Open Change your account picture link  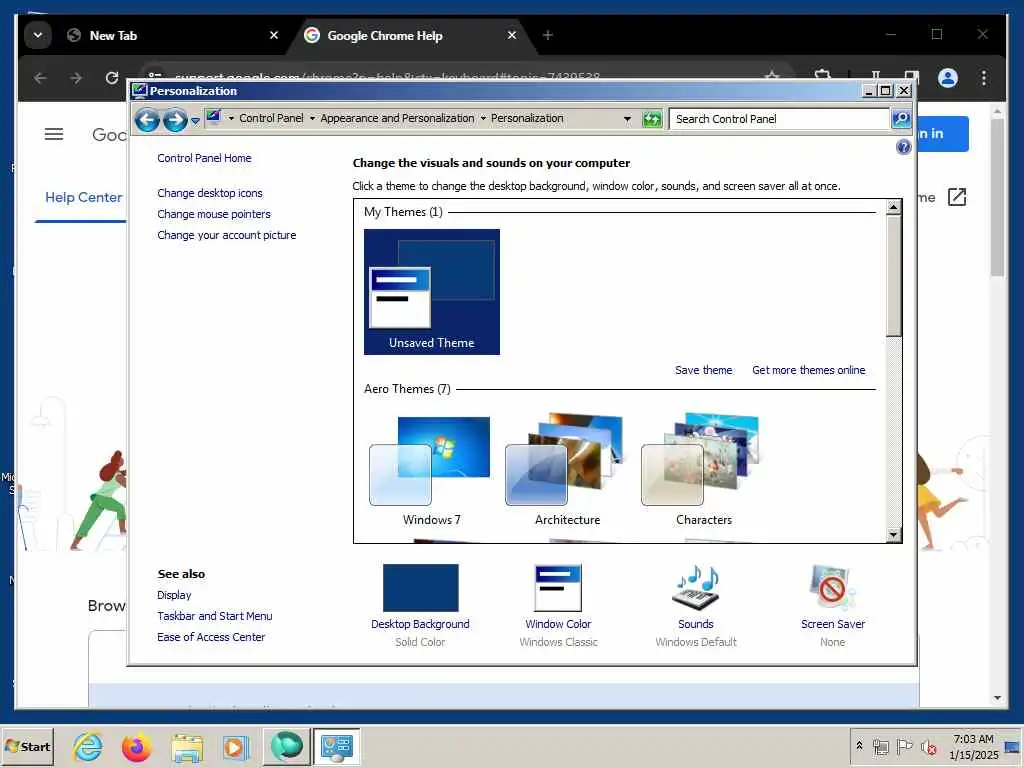point(227,235)
